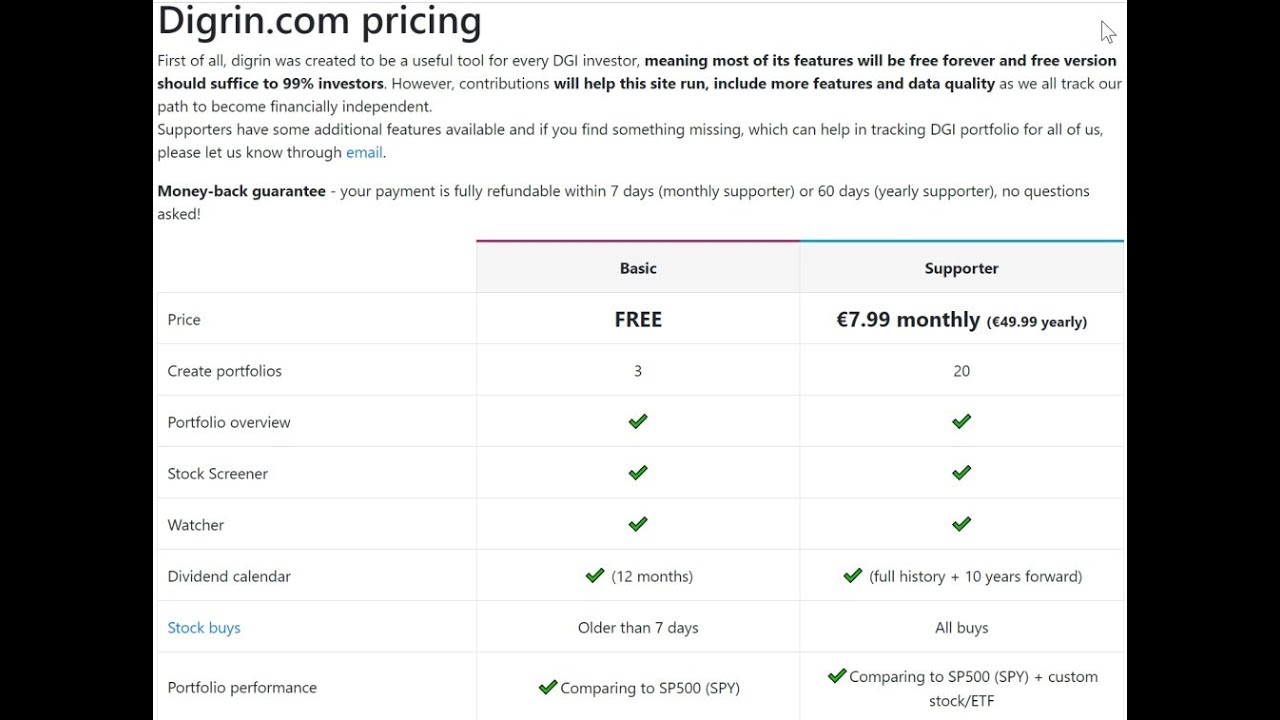This screenshot has width=1280, height=720.
Task: Click the FREE price cell
Action: coord(638,319)
